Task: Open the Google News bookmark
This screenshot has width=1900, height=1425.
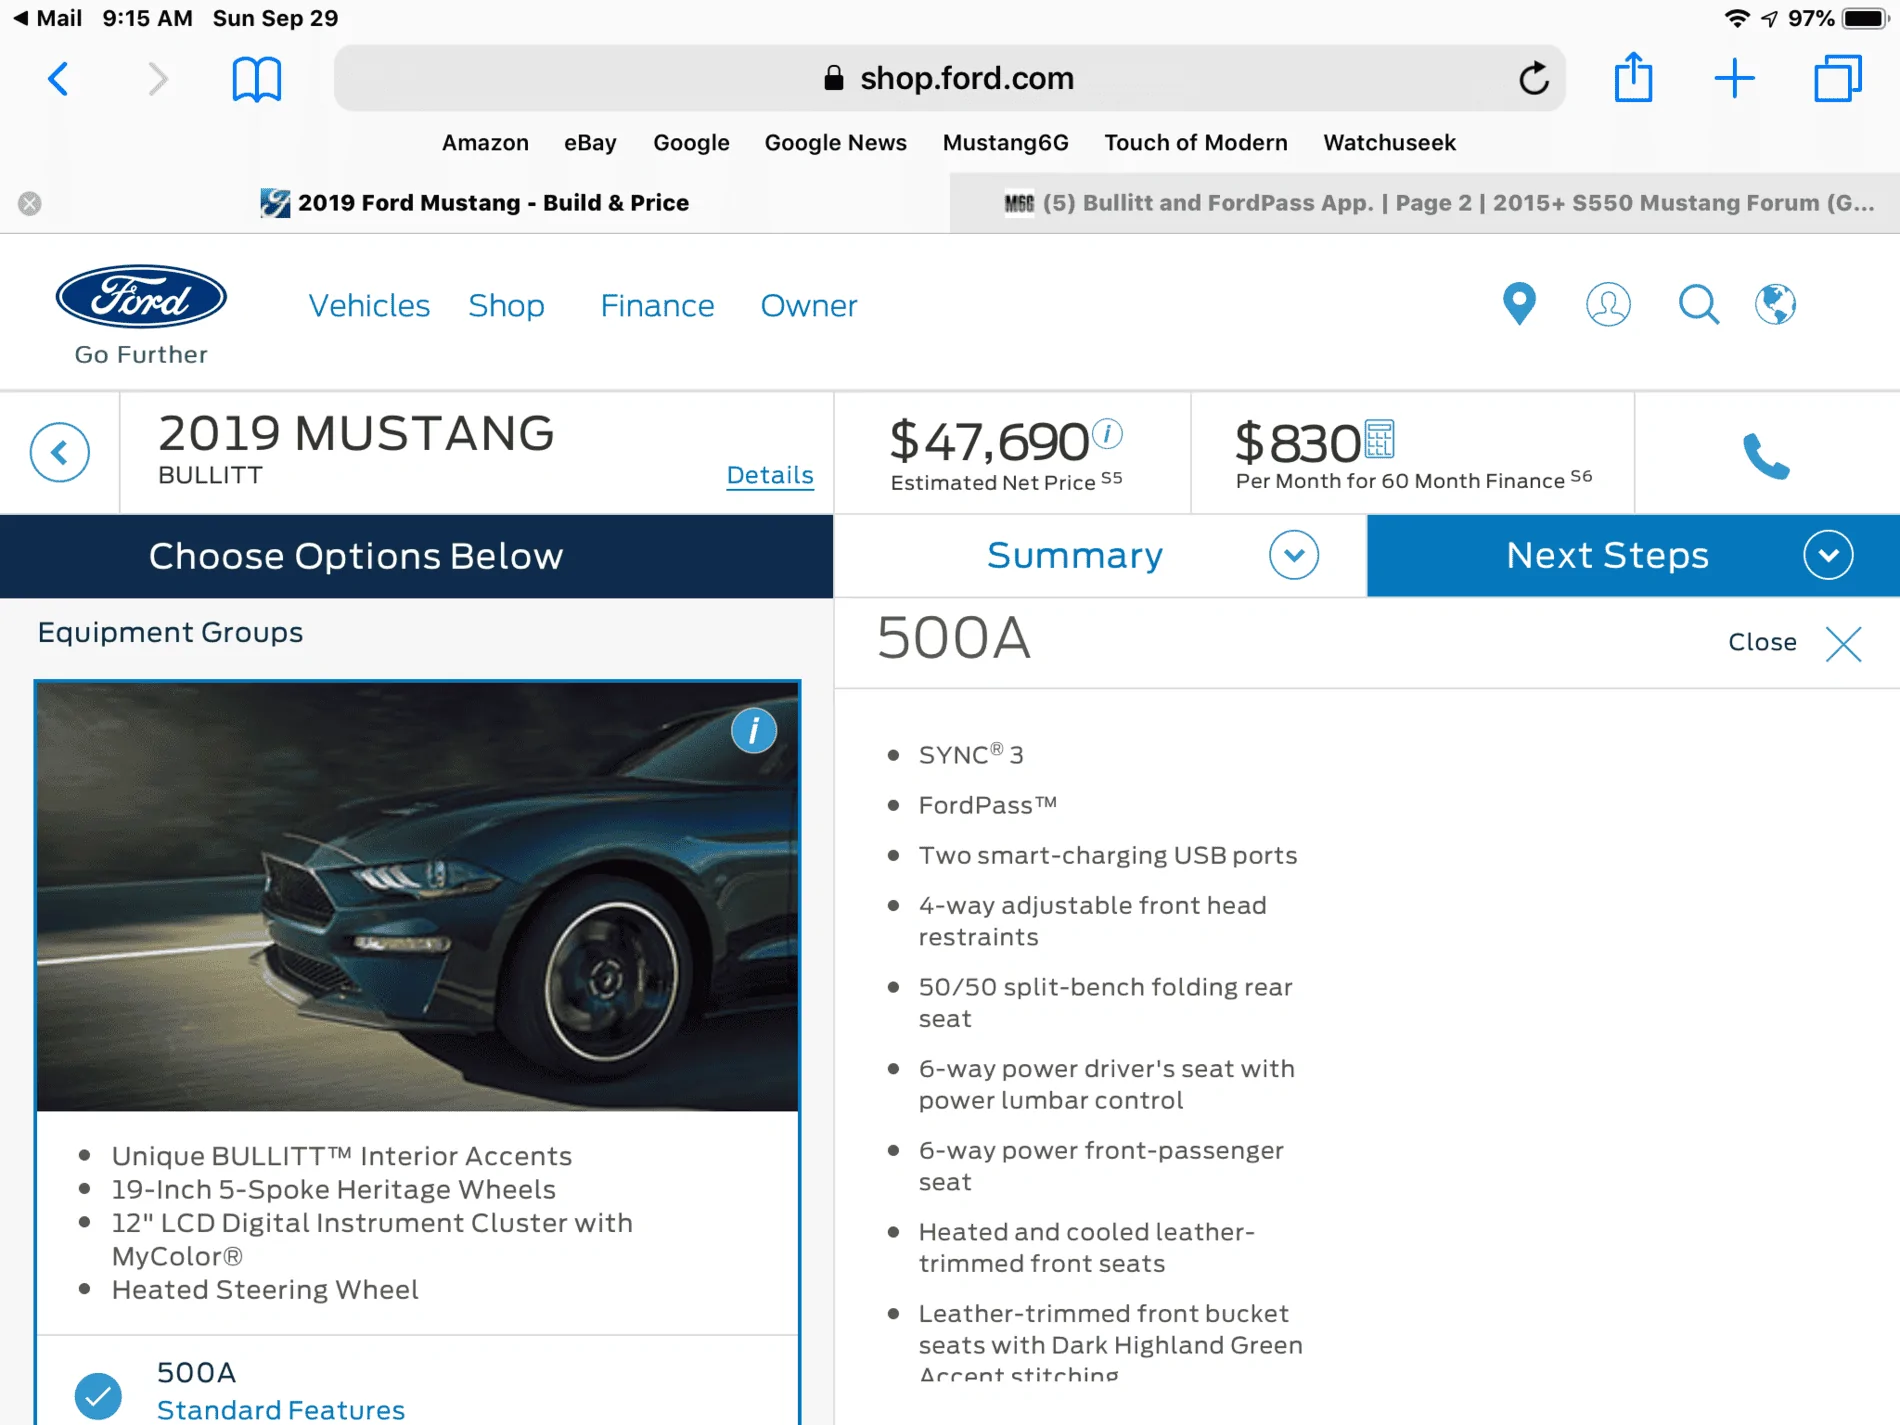Action: tap(835, 143)
